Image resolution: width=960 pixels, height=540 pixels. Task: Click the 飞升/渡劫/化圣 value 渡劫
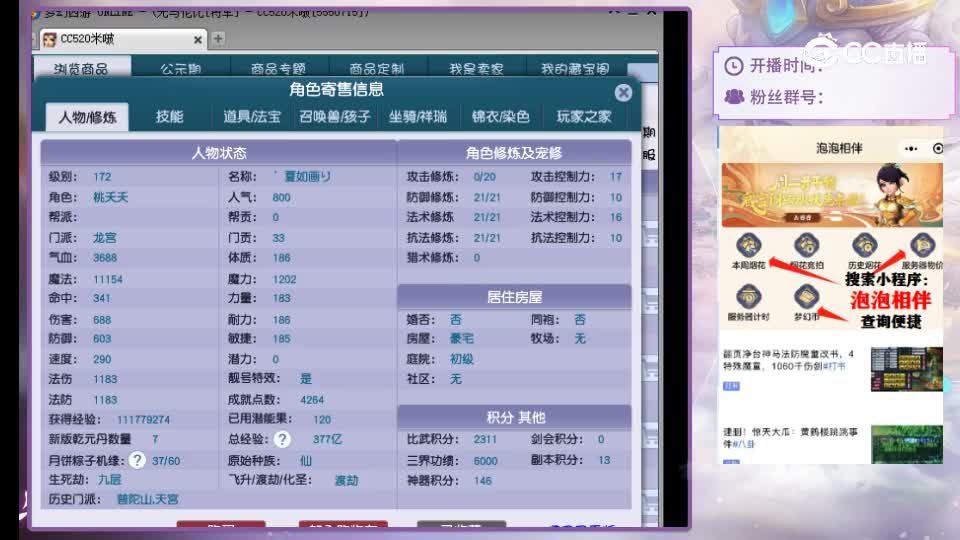click(346, 481)
